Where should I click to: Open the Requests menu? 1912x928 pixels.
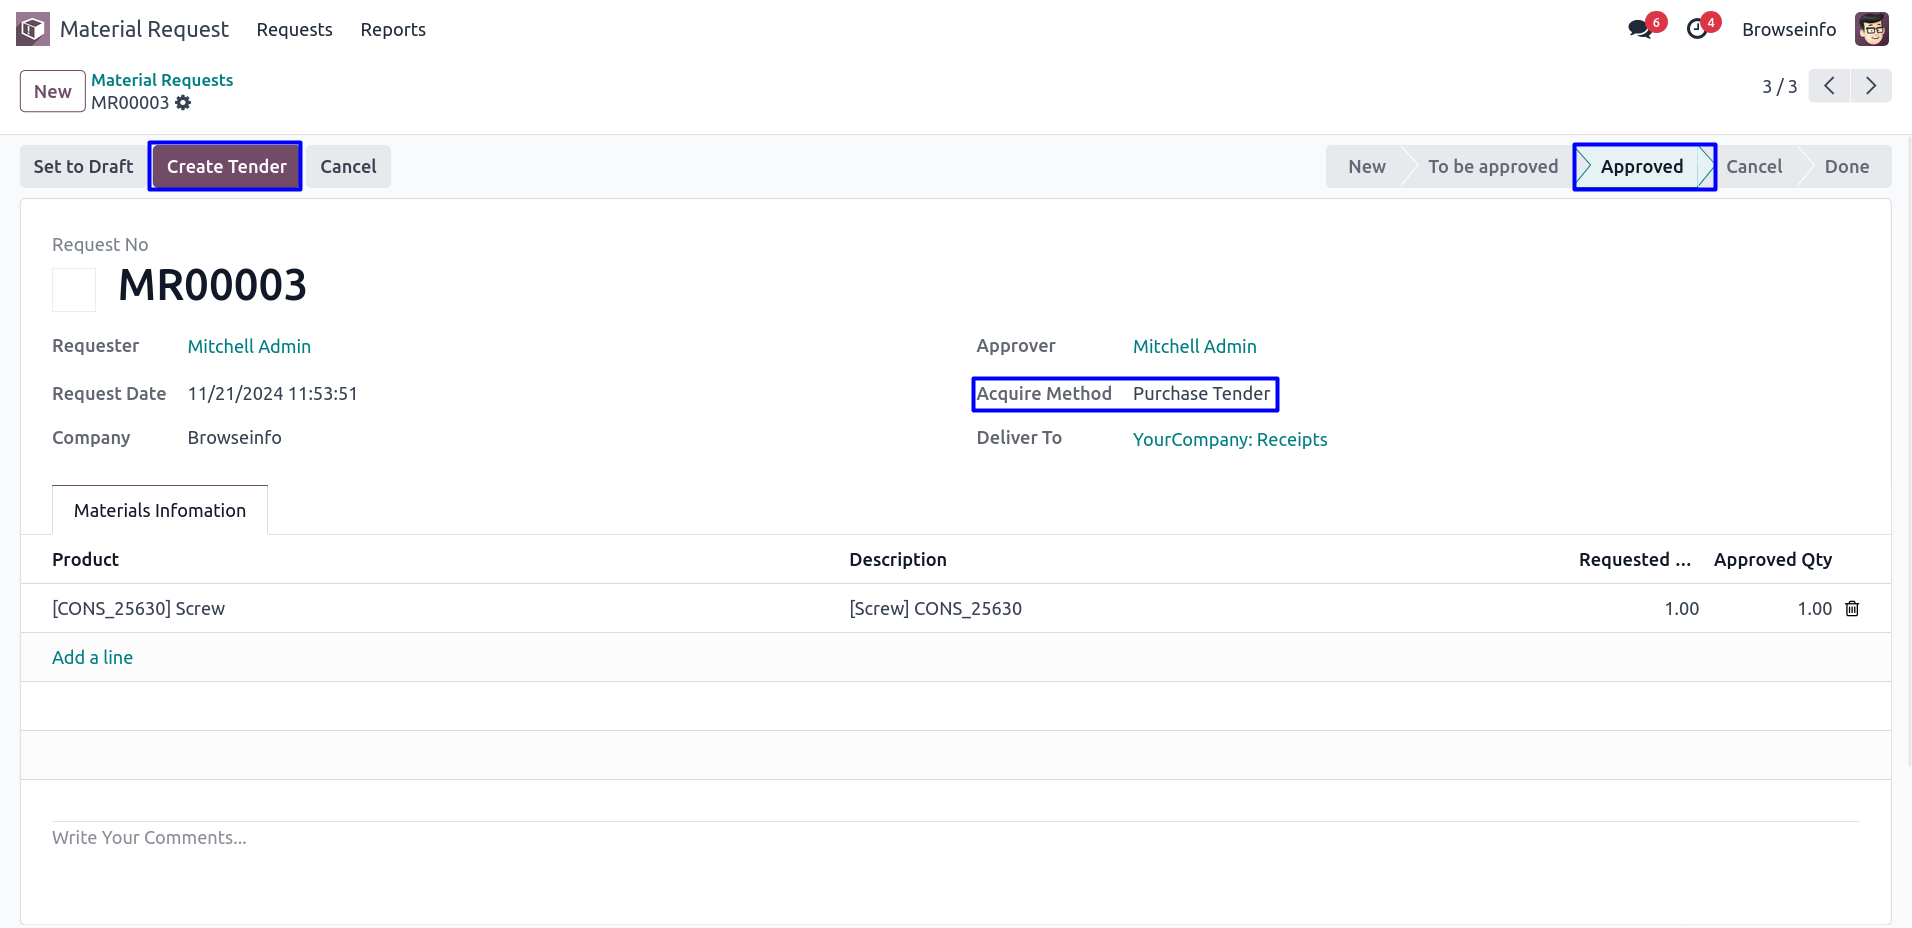click(x=294, y=30)
